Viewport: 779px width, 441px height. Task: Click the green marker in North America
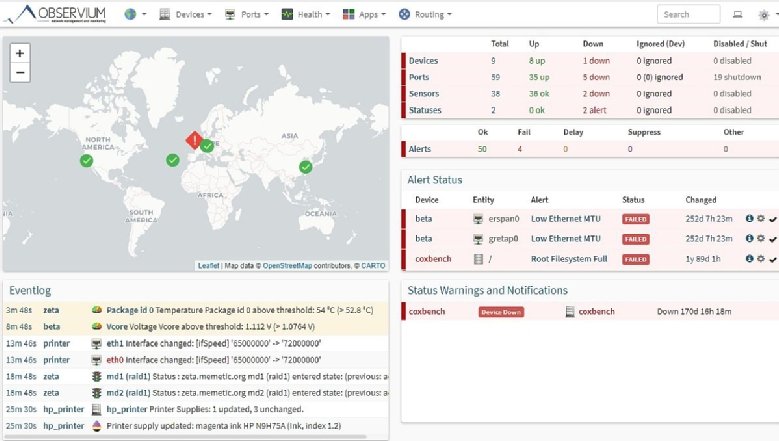coord(86,159)
